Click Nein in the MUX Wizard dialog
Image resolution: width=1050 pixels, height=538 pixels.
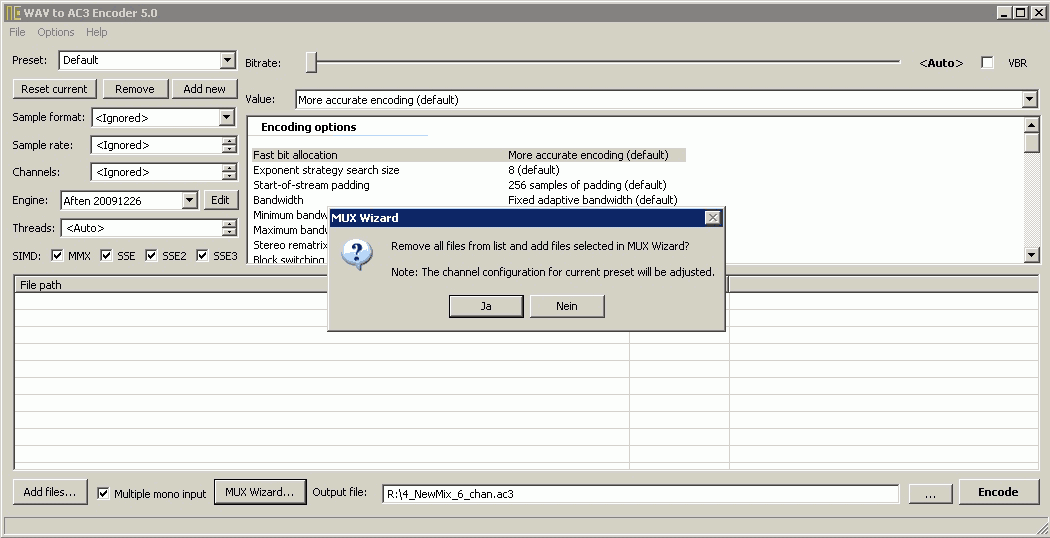[567, 306]
